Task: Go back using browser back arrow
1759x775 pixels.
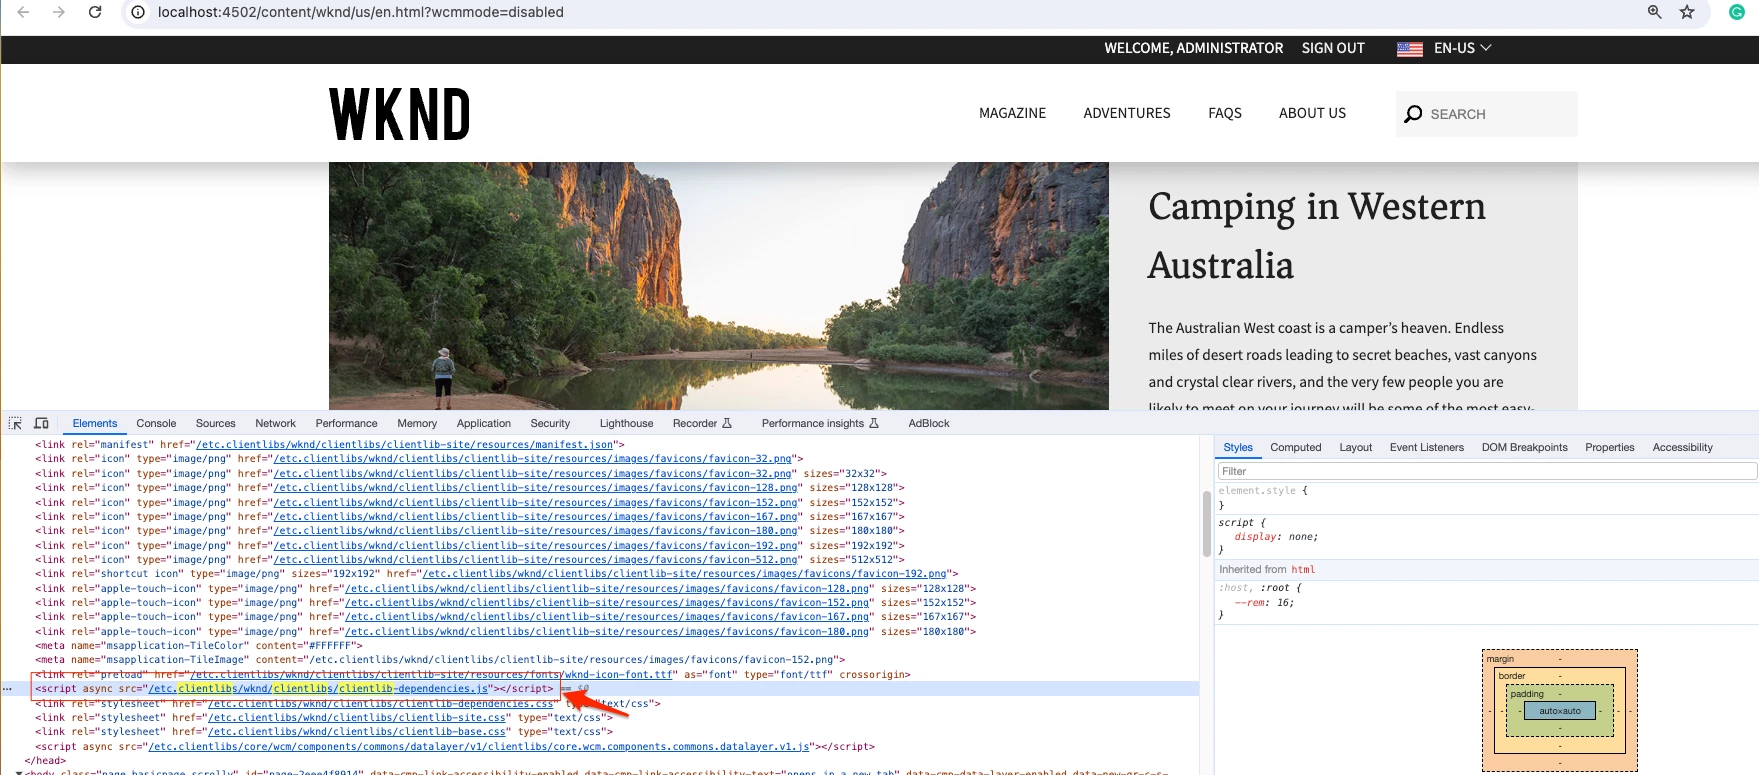Action: click(x=23, y=12)
